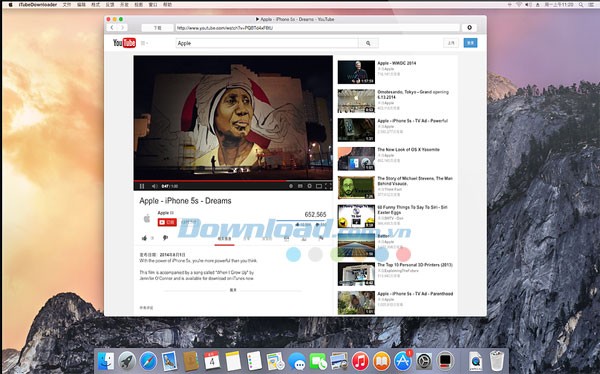Expand the description with the show more link

233,290
